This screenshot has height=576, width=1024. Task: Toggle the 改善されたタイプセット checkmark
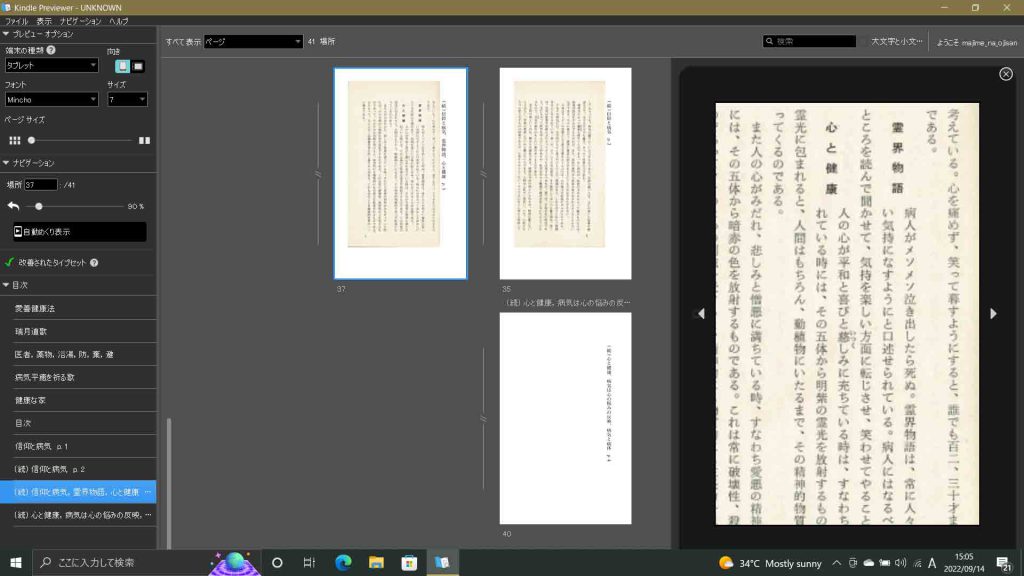pos(9,263)
